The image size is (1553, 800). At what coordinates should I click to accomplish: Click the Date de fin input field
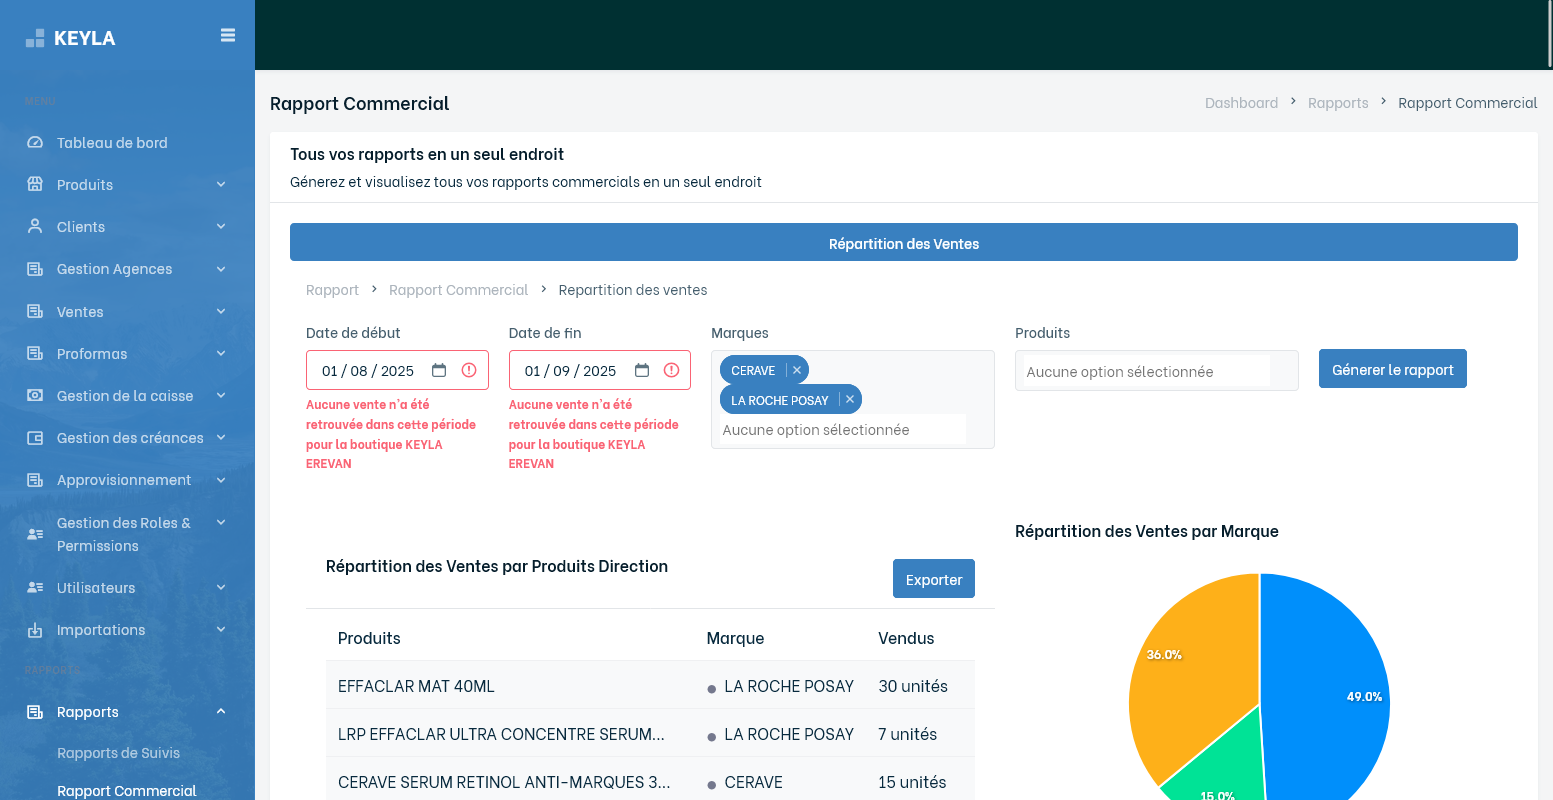[600, 370]
